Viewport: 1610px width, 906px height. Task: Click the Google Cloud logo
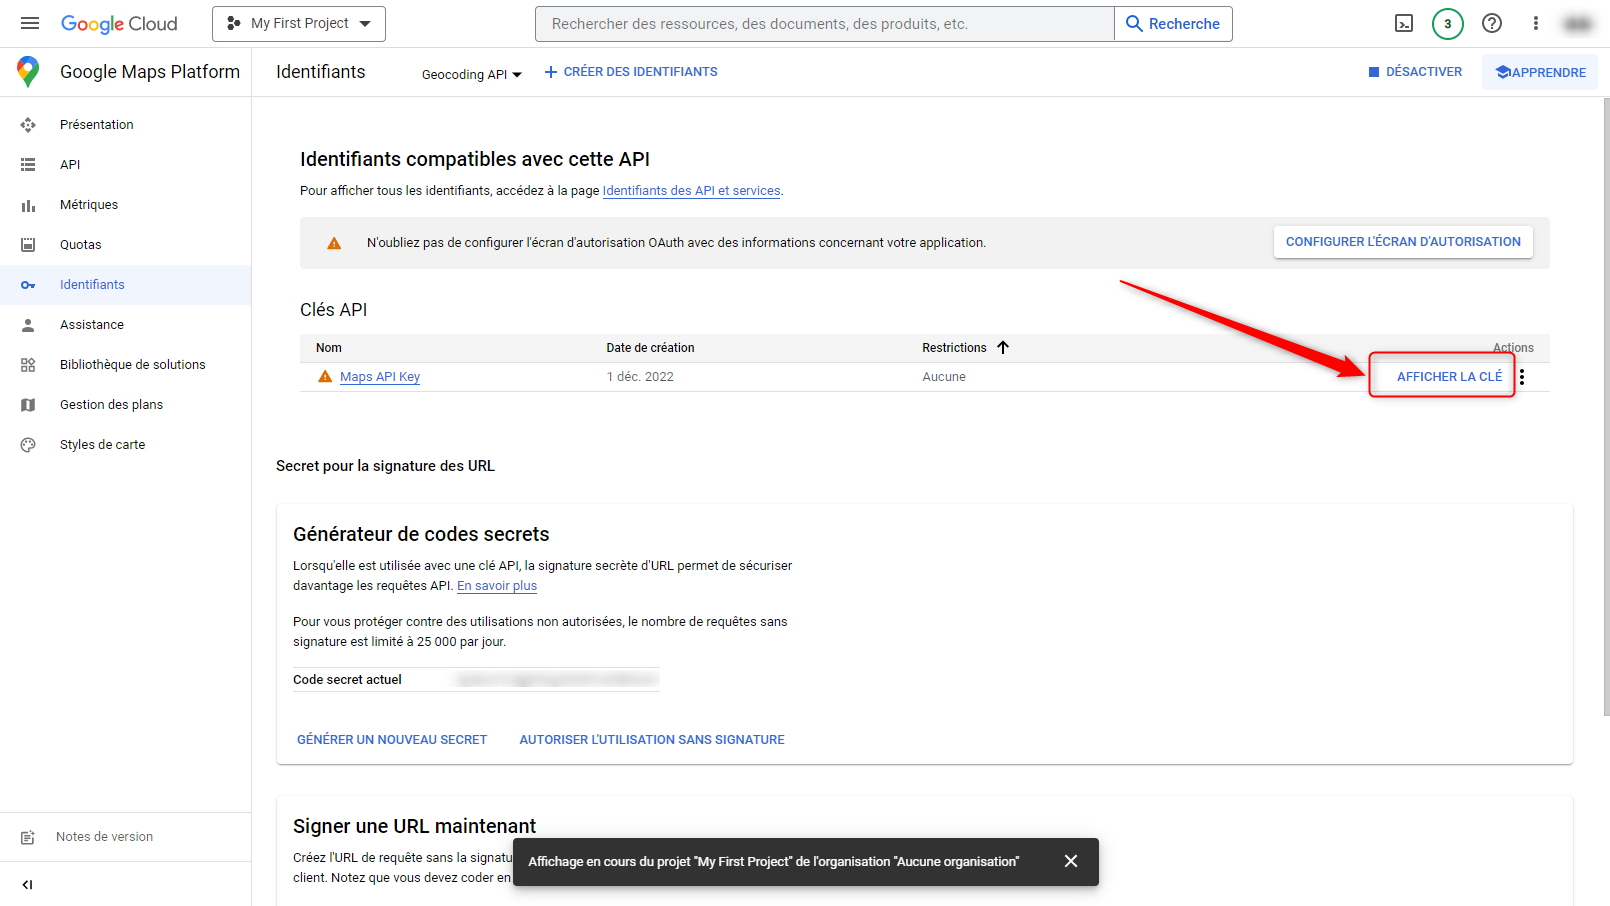[119, 24]
